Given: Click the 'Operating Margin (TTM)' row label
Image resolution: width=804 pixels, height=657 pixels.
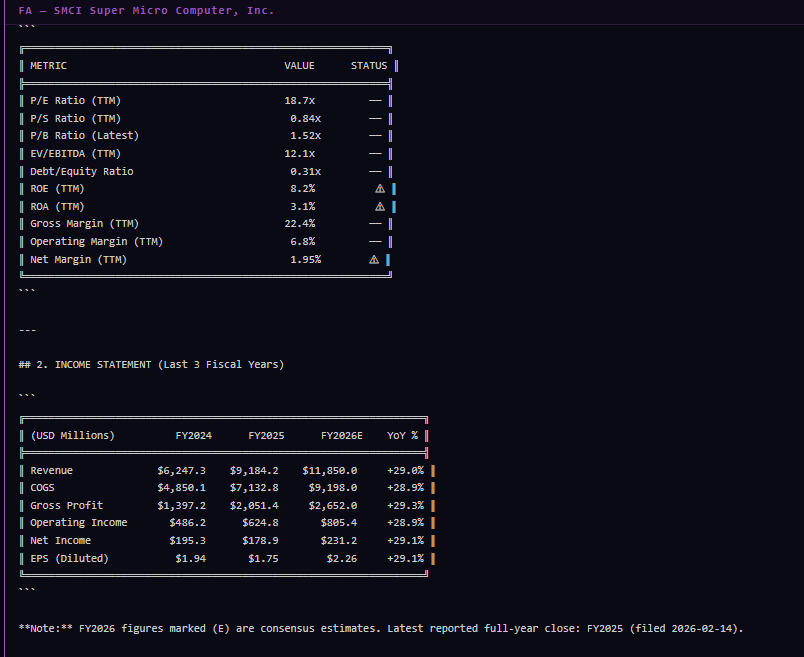Looking at the screenshot, I should (96, 242).
